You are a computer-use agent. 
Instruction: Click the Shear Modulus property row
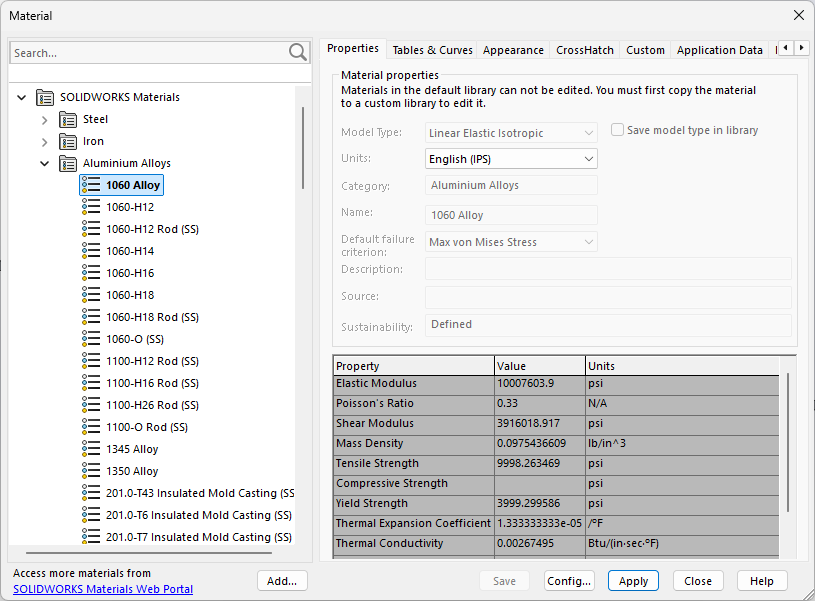556,423
